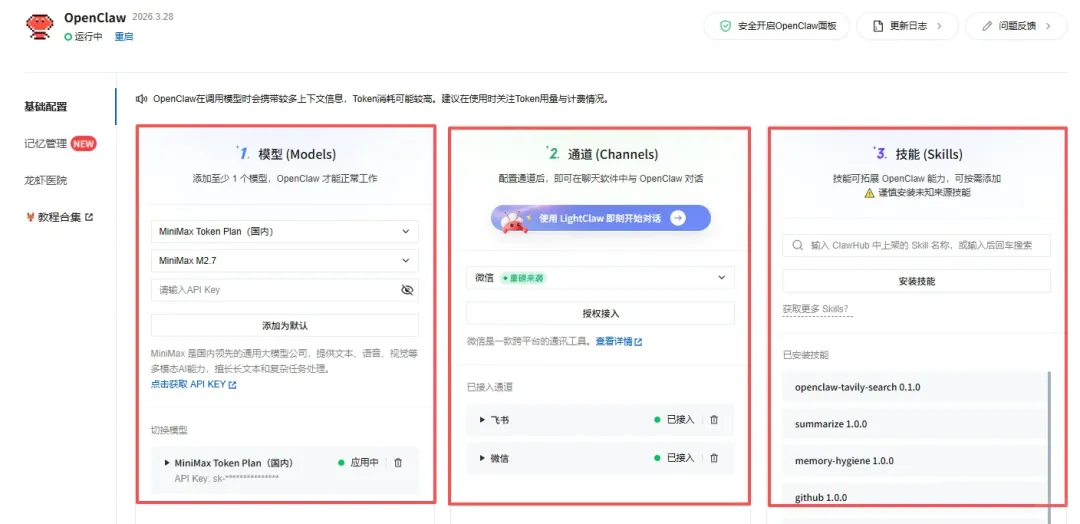The width and height of the screenshot is (1080, 524).
Task: Click the 添加为默认 button
Action: [x=284, y=325]
